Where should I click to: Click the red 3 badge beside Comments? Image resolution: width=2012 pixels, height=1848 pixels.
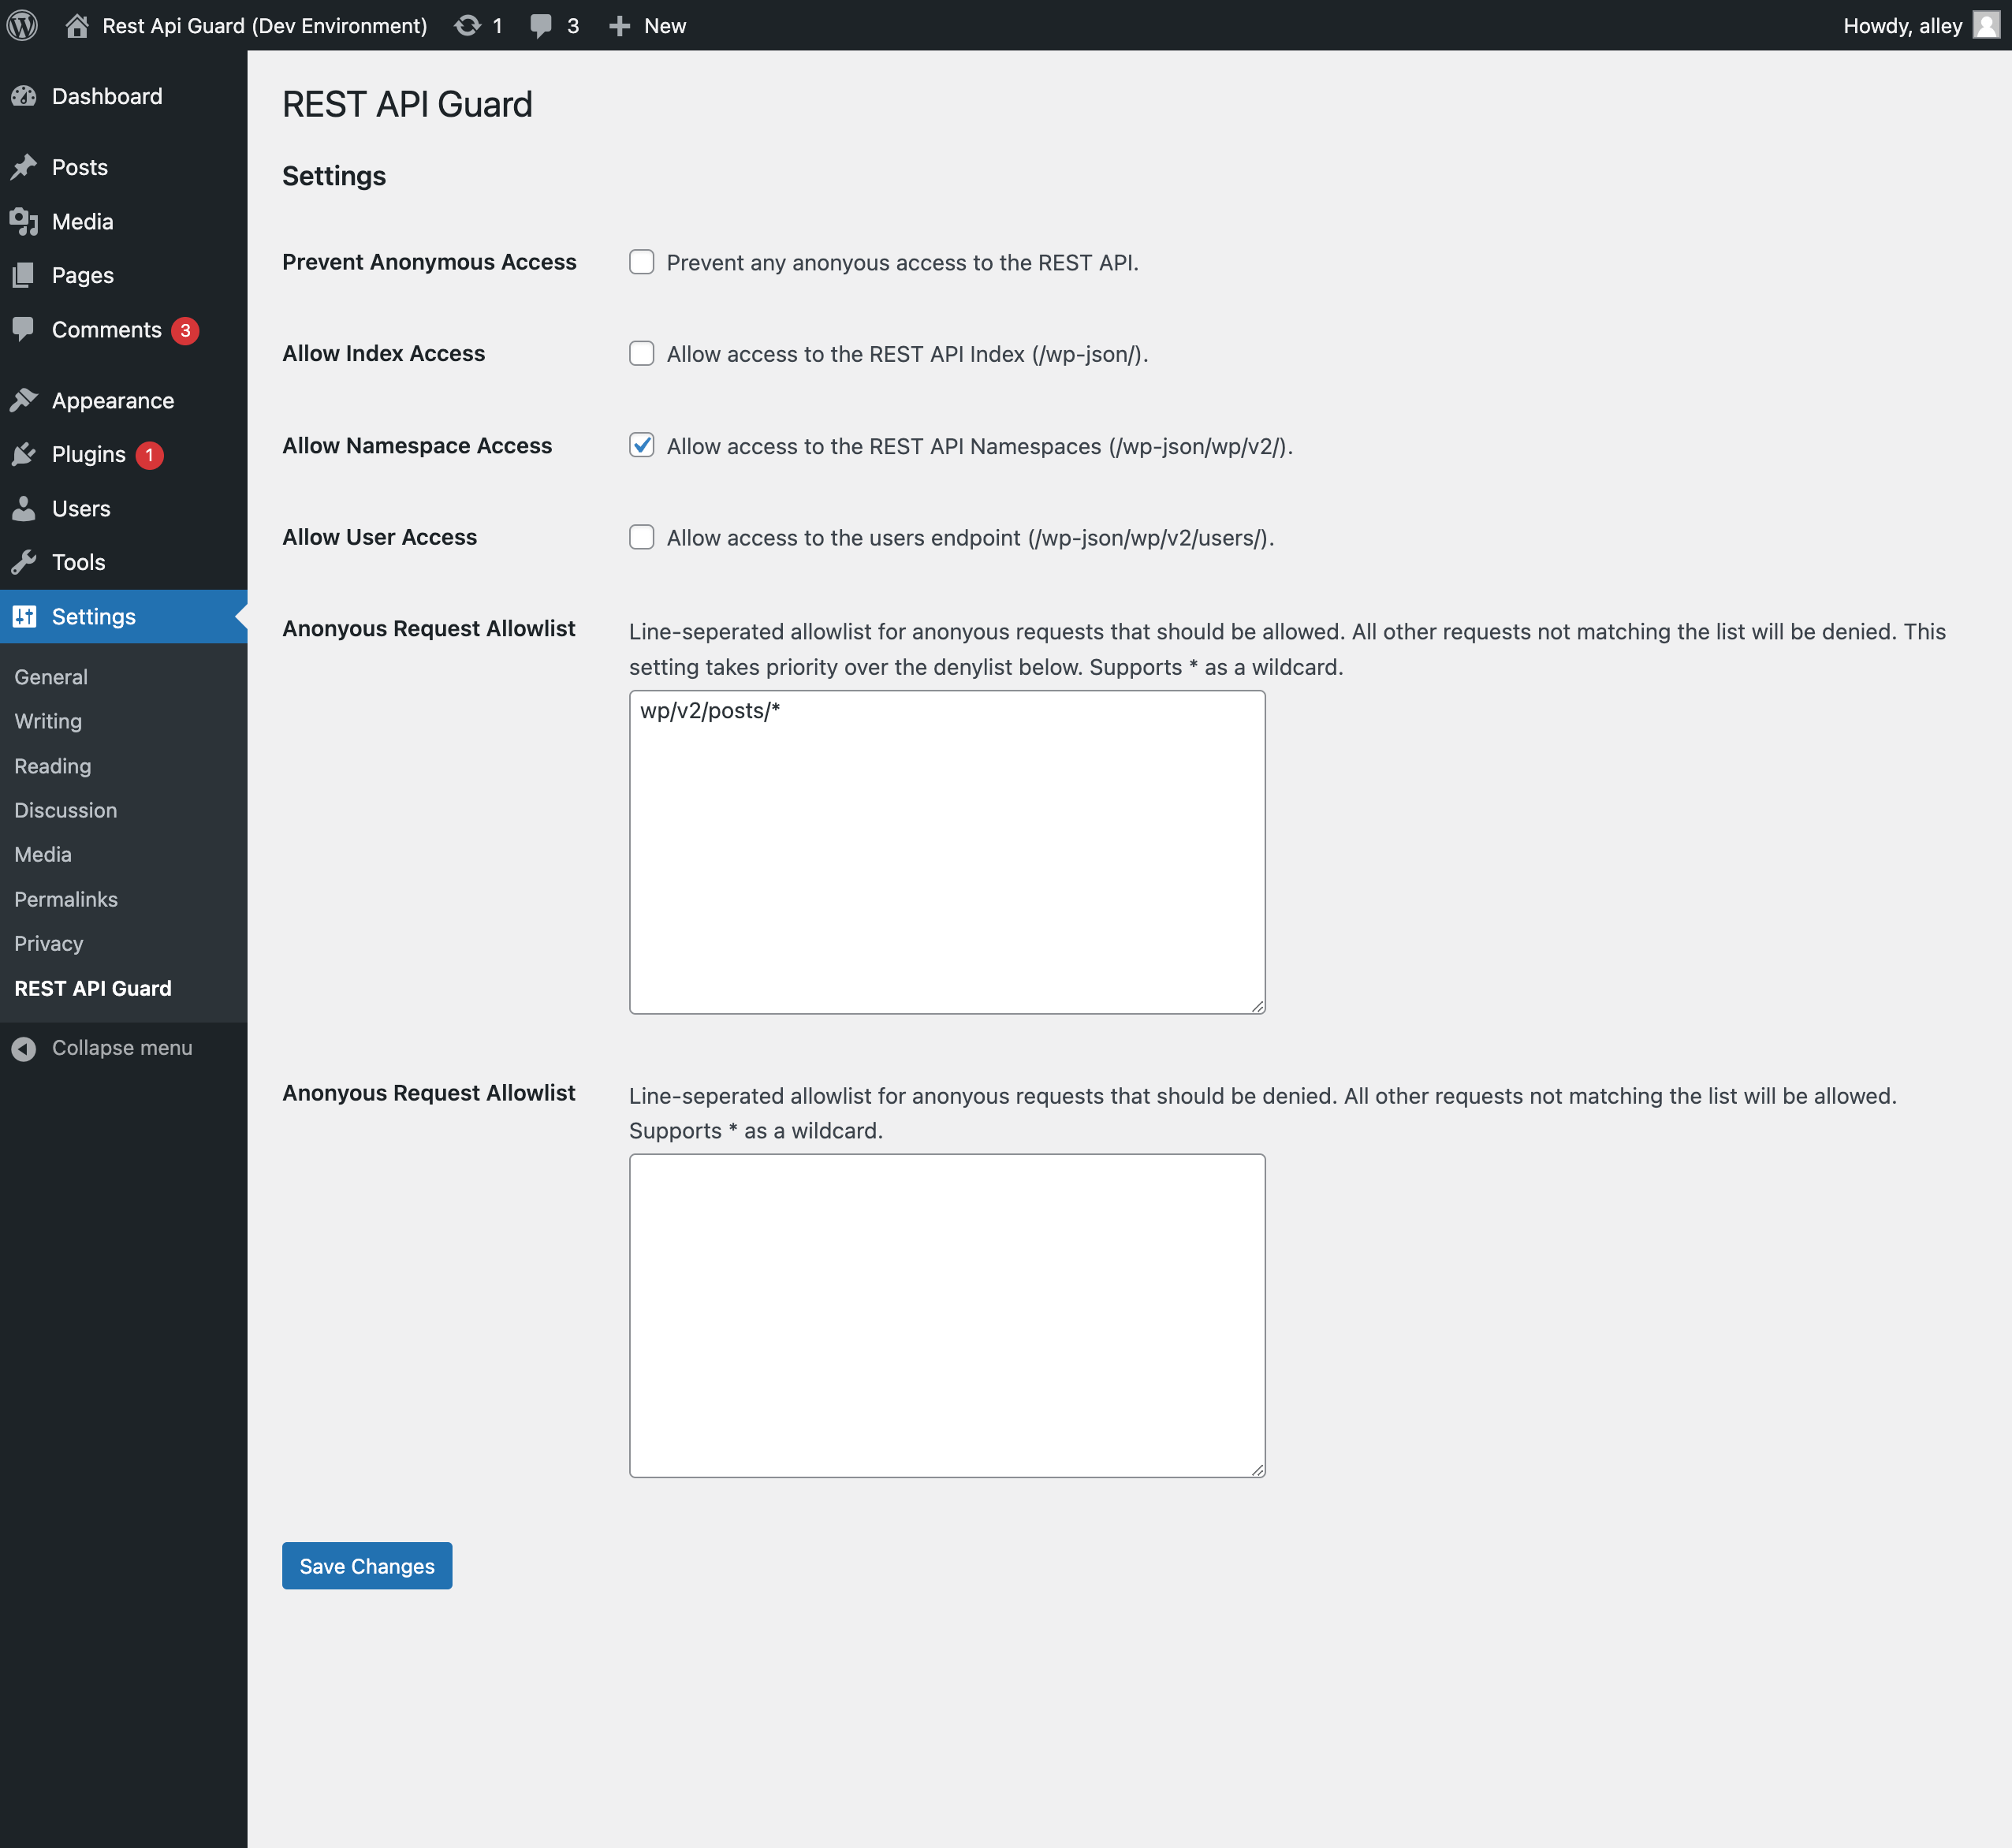(185, 330)
